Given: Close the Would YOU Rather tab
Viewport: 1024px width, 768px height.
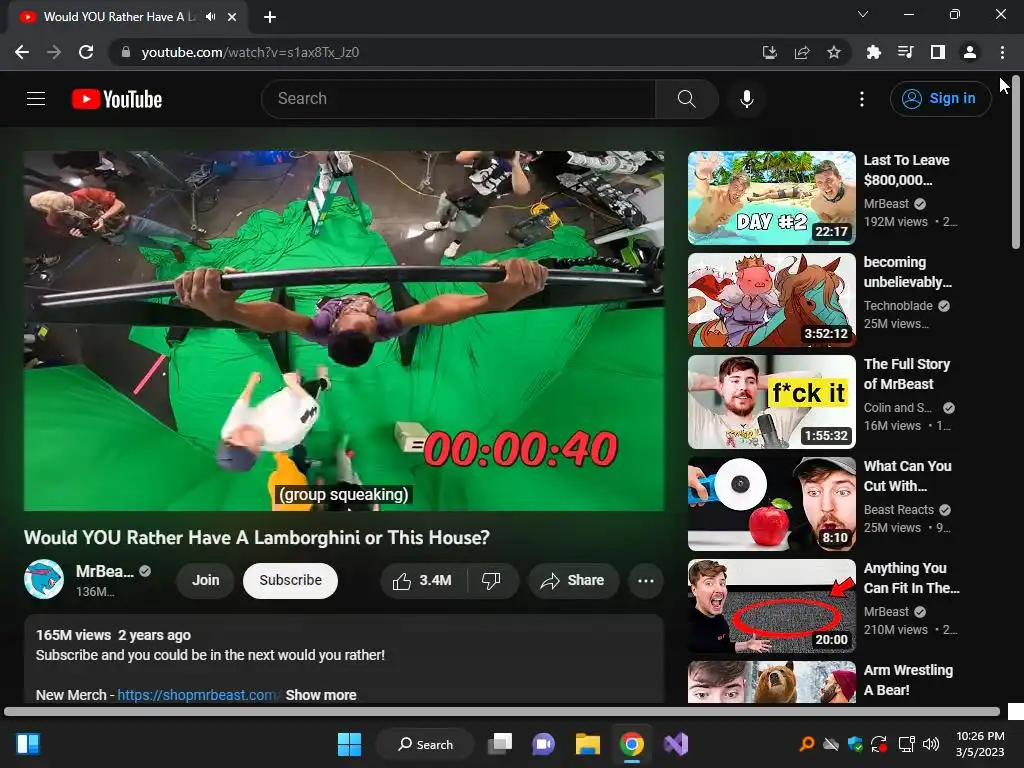Looking at the screenshot, I should tap(232, 17).
